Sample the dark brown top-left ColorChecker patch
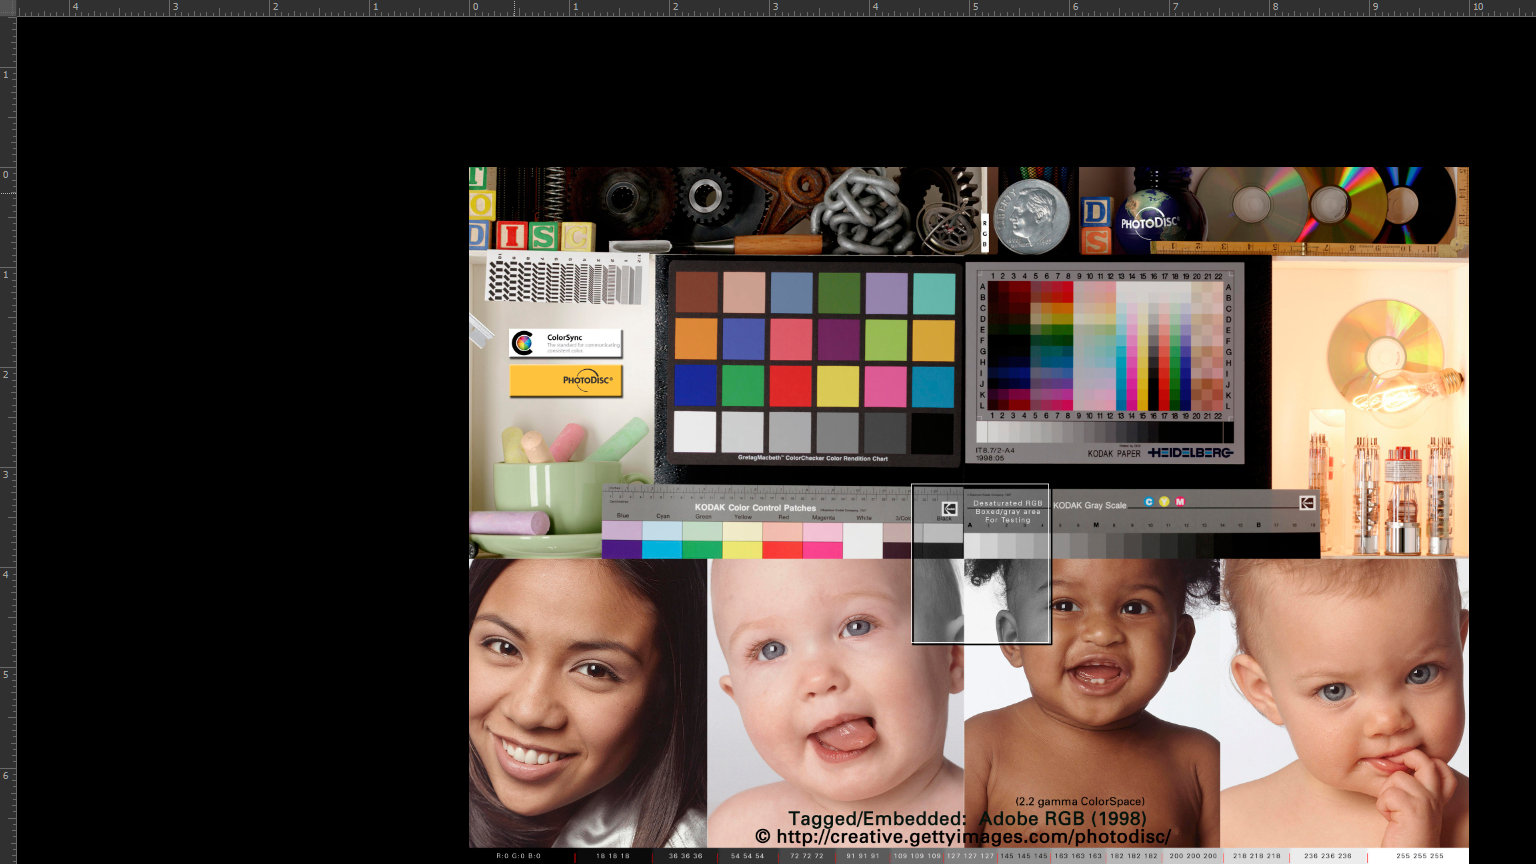 pos(696,292)
